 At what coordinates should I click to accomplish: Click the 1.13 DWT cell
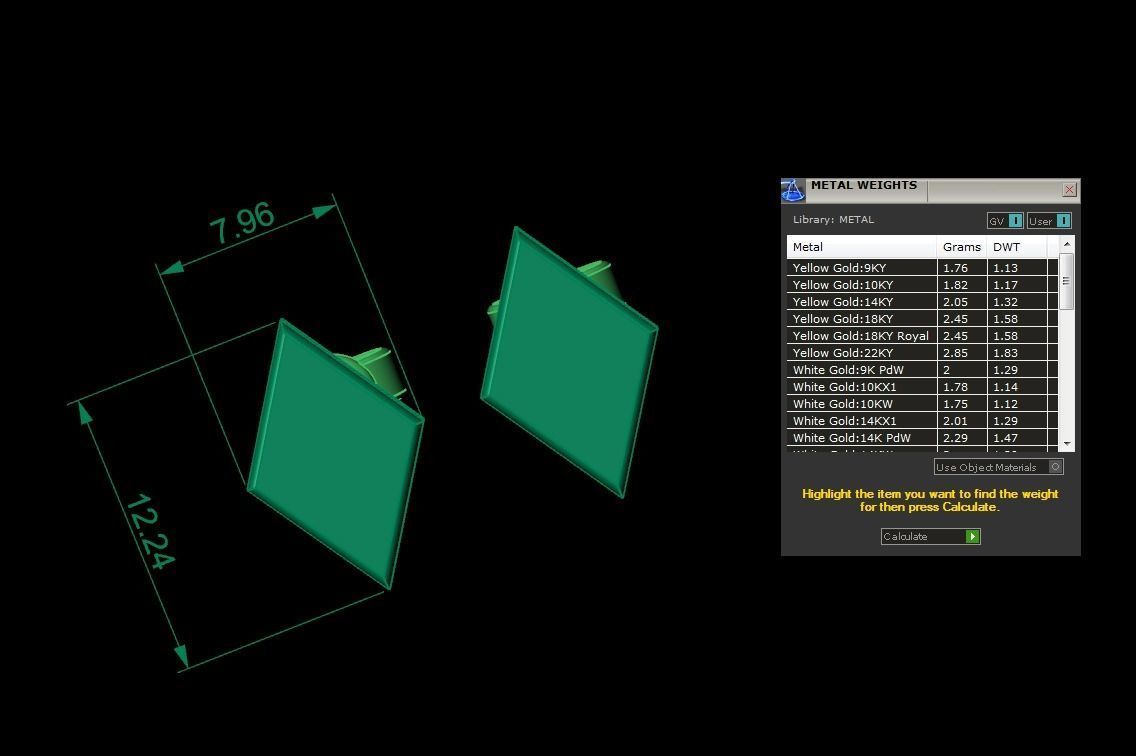click(x=1016, y=267)
